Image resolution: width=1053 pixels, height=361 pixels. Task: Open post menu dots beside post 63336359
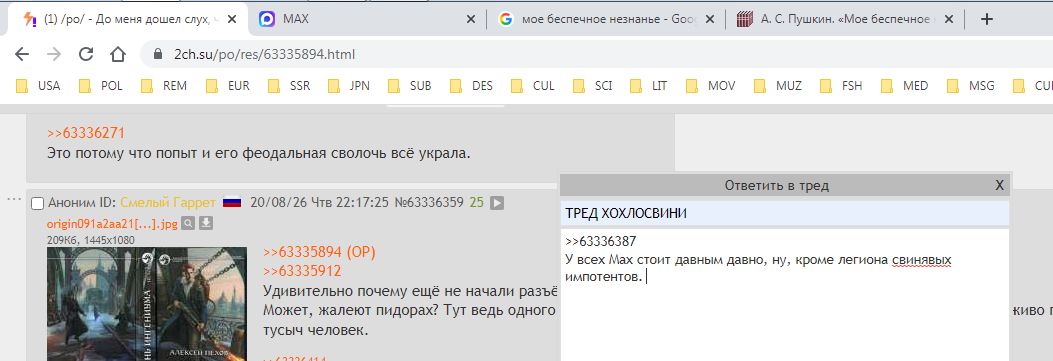pos(13,199)
